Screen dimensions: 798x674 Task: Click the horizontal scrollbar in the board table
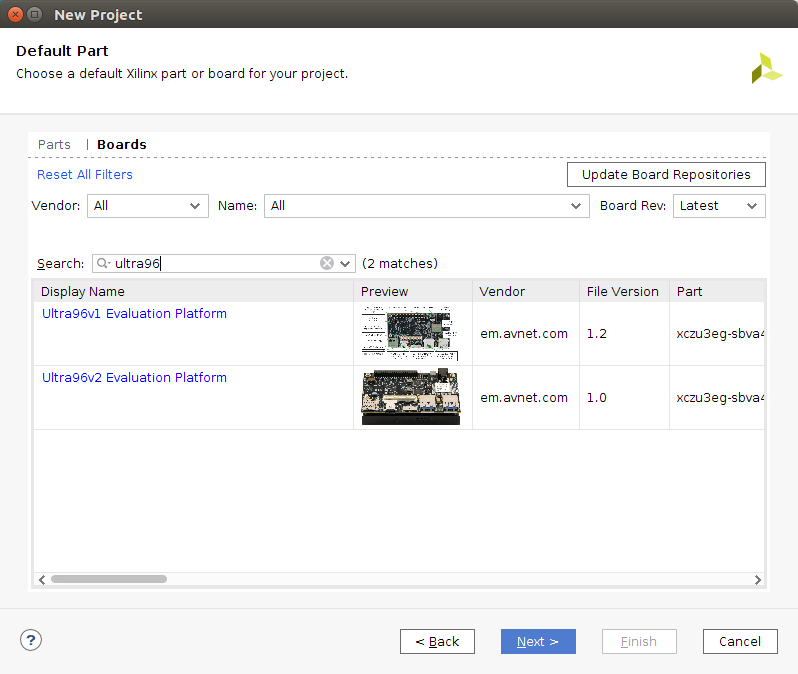109,579
